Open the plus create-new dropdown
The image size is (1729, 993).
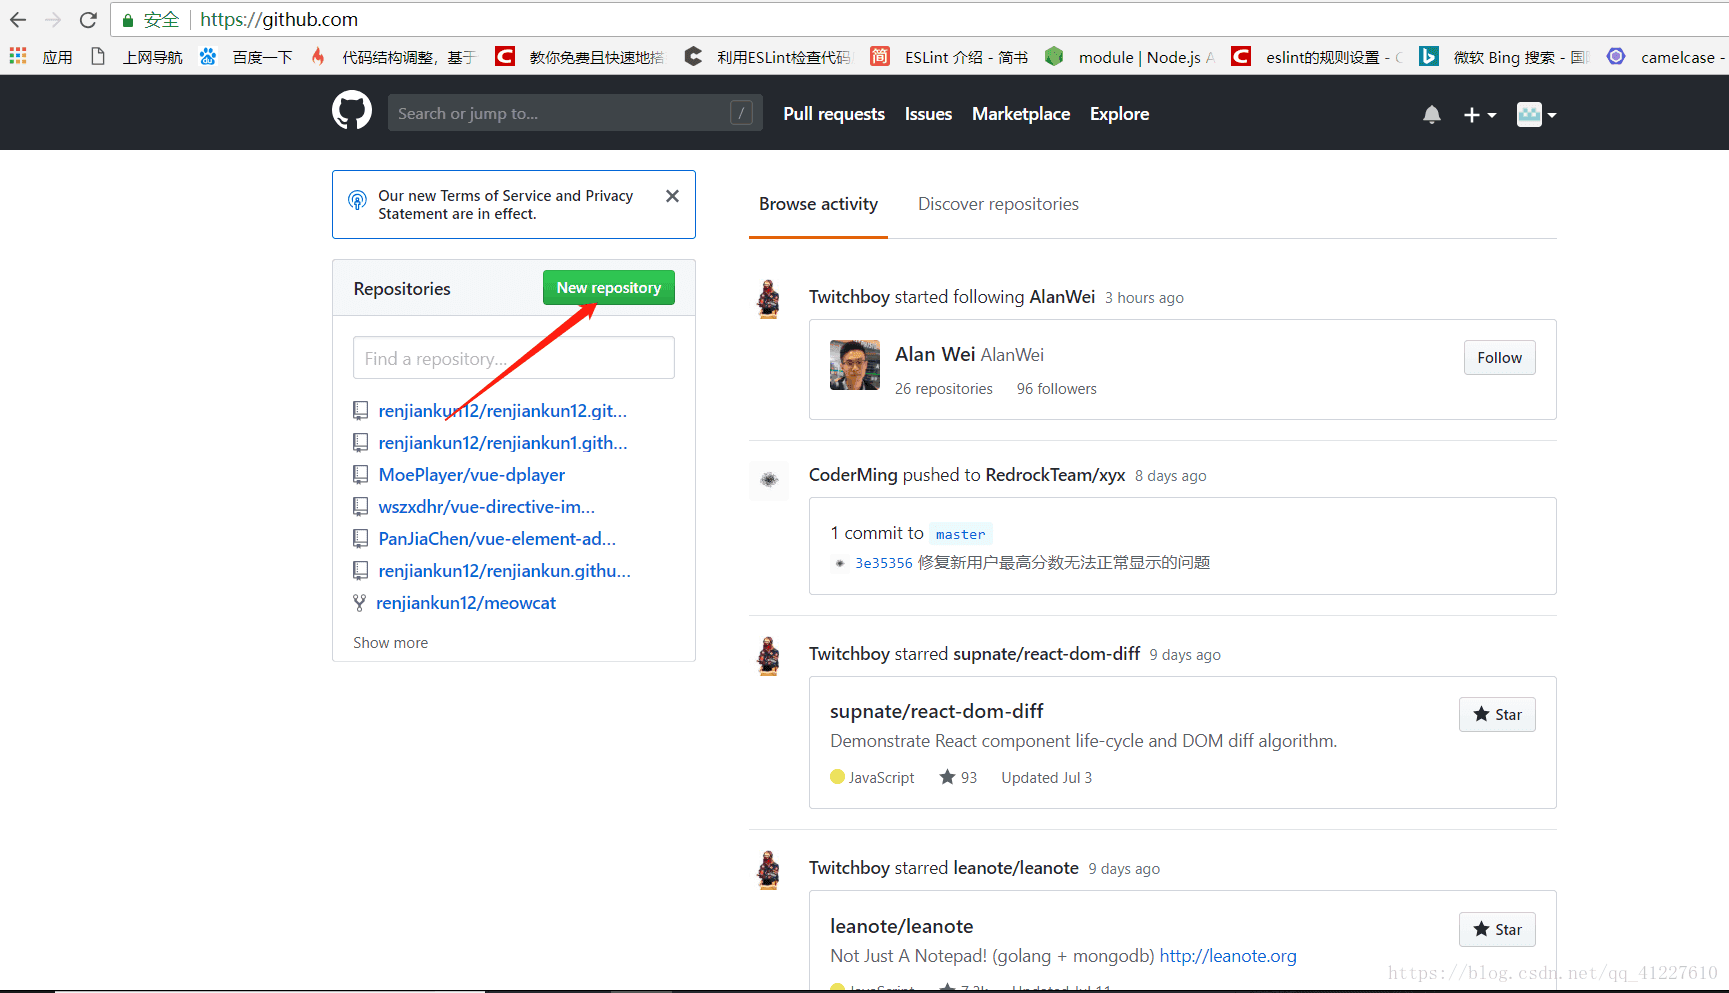coord(1480,115)
